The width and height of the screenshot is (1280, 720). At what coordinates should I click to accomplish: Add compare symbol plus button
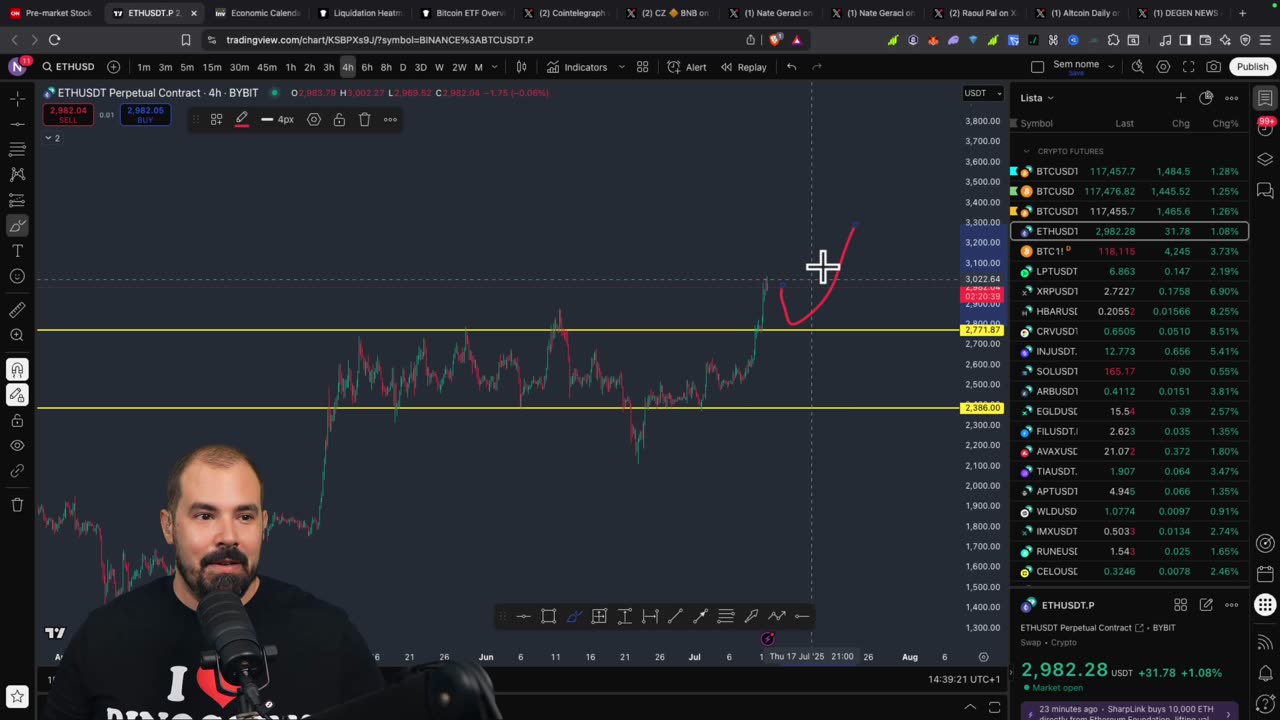click(x=113, y=67)
